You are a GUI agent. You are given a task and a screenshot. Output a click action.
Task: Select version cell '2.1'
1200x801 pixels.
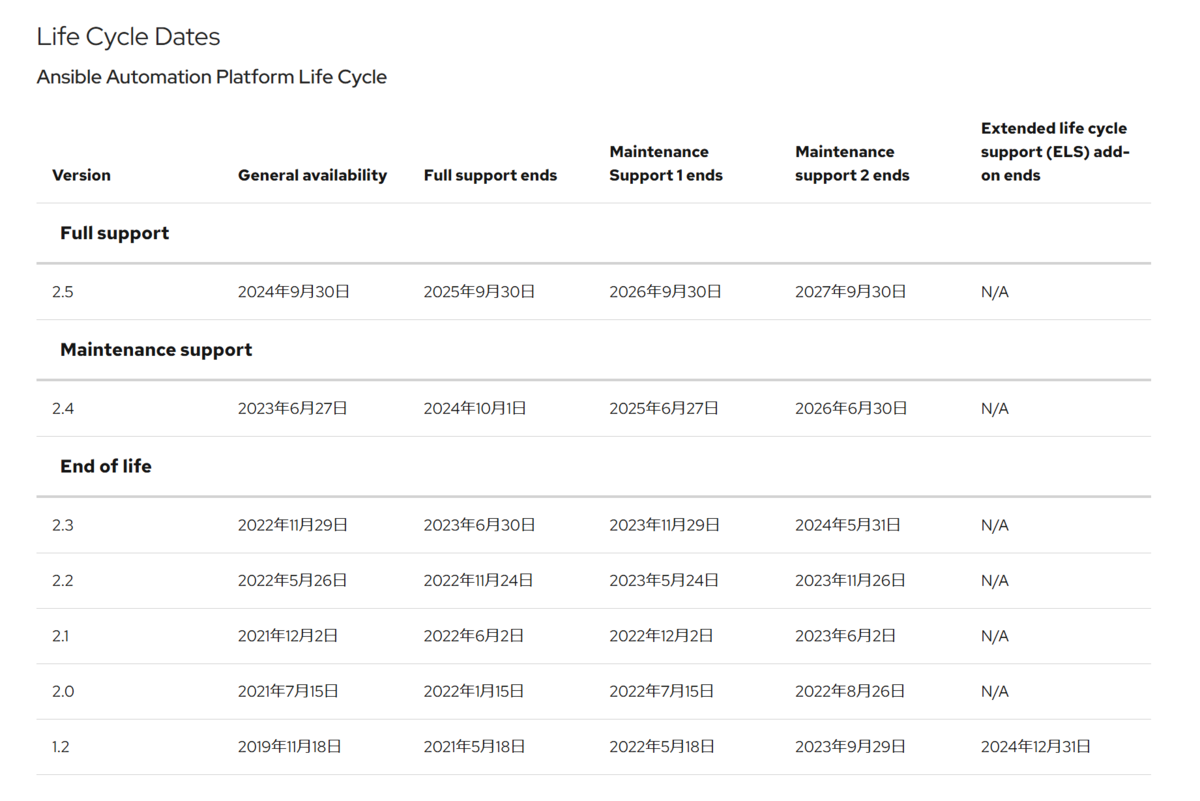click(x=61, y=636)
